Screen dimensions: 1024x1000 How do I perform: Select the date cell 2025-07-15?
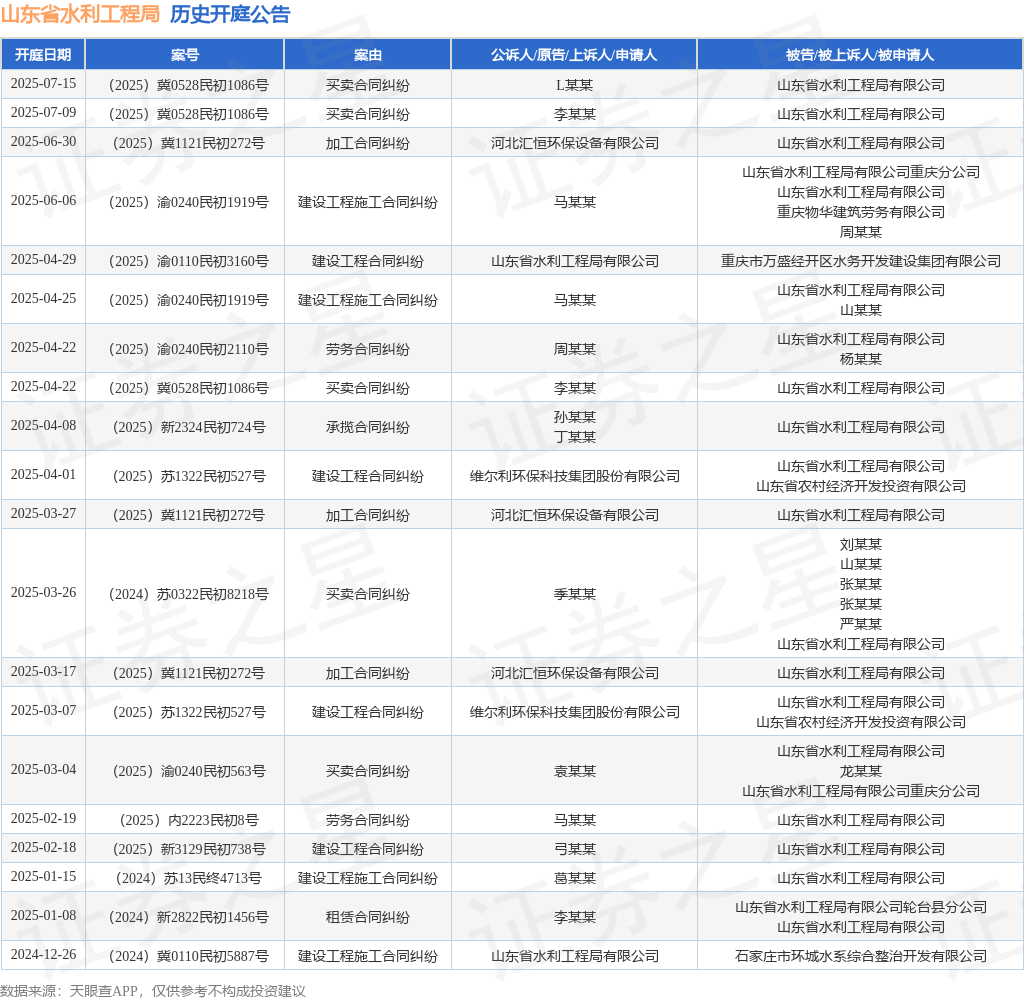43,84
